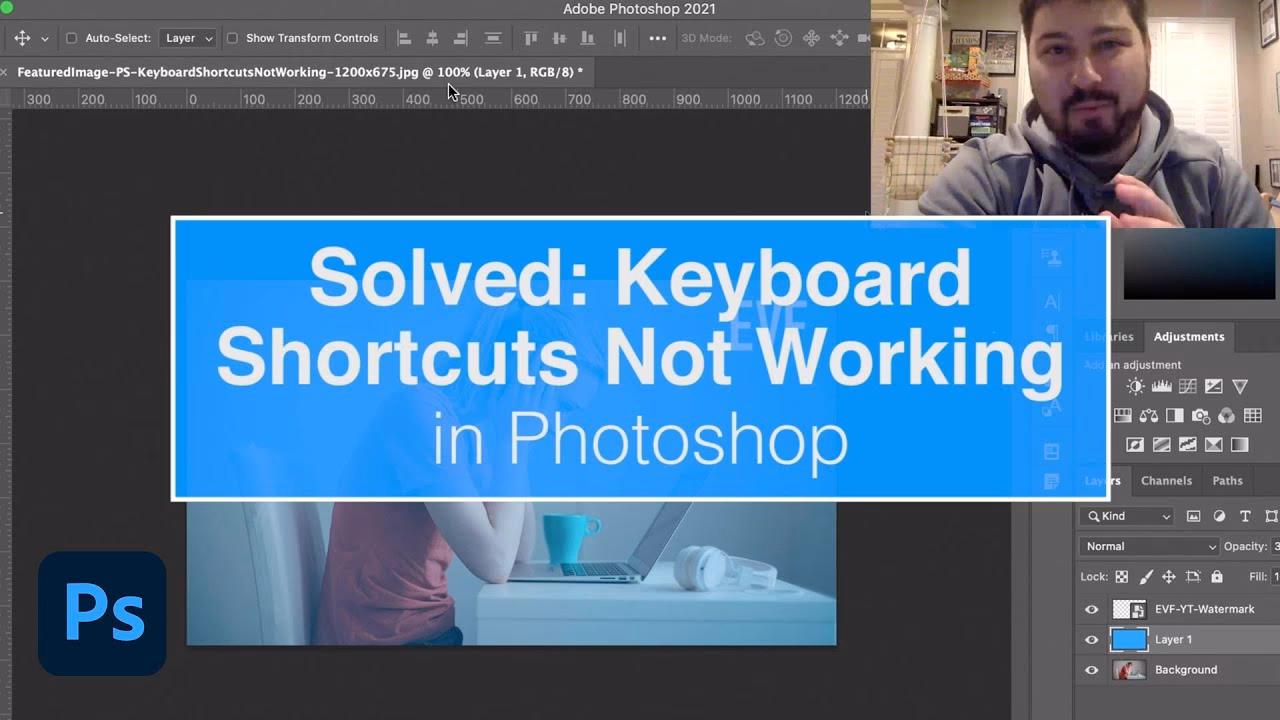The height and width of the screenshot is (720, 1280).
Task: Open the Kind filter dropdown
Action: coord(1126,515)
